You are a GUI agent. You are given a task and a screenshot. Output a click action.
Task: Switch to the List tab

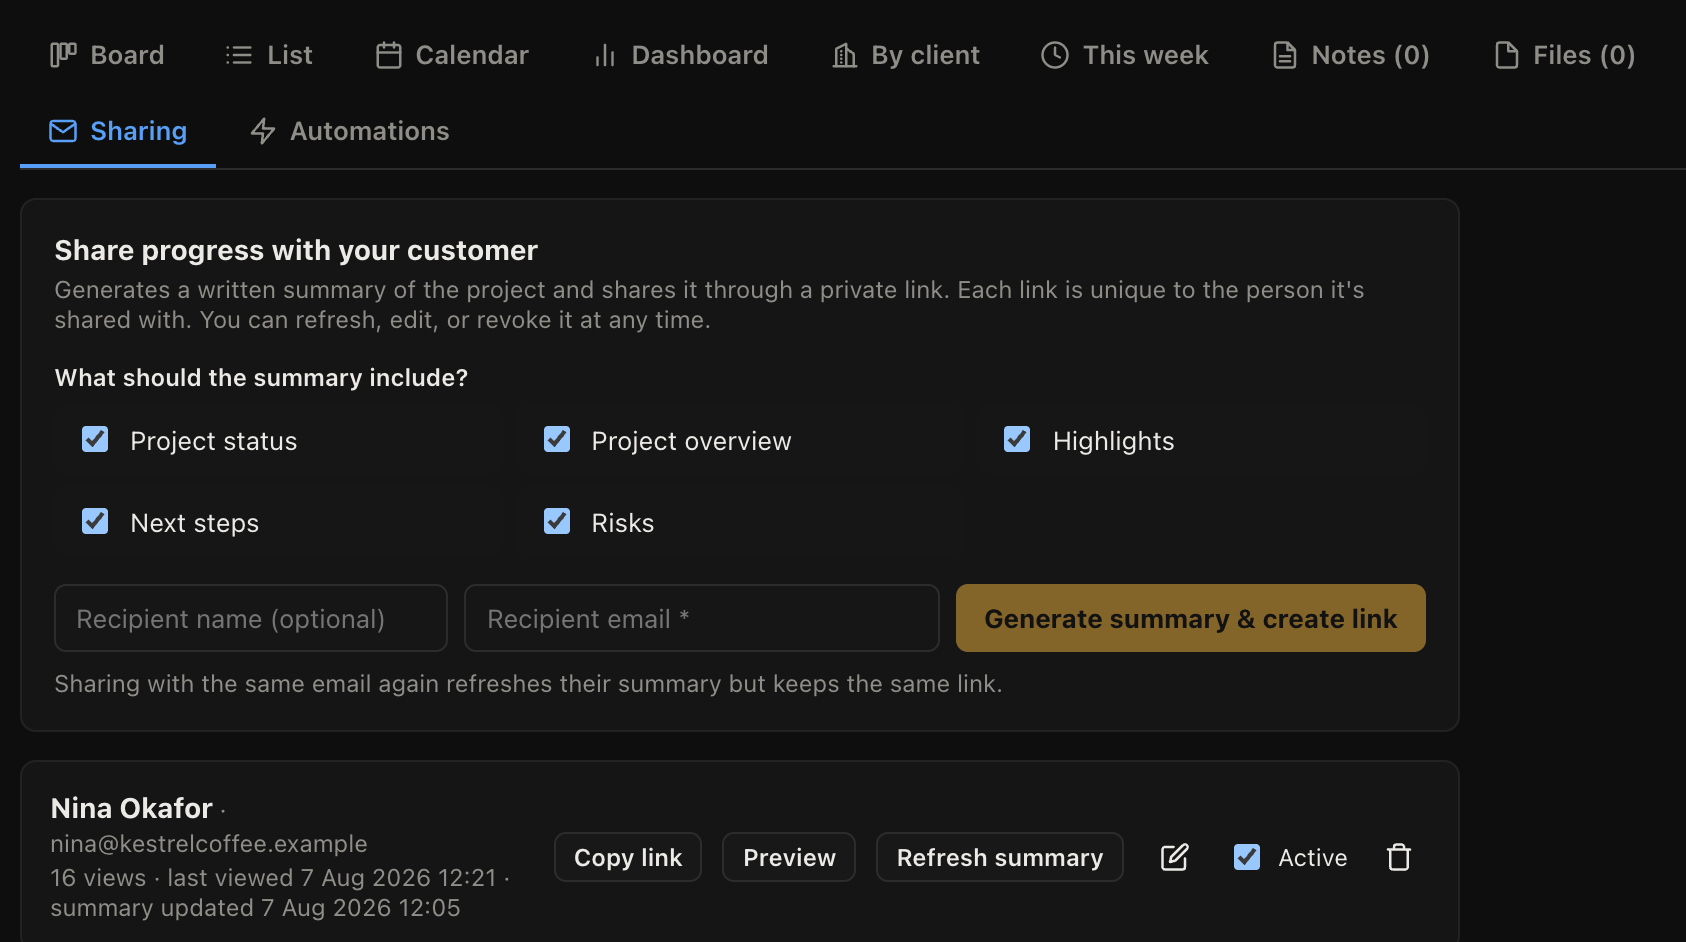coord(269,55)
